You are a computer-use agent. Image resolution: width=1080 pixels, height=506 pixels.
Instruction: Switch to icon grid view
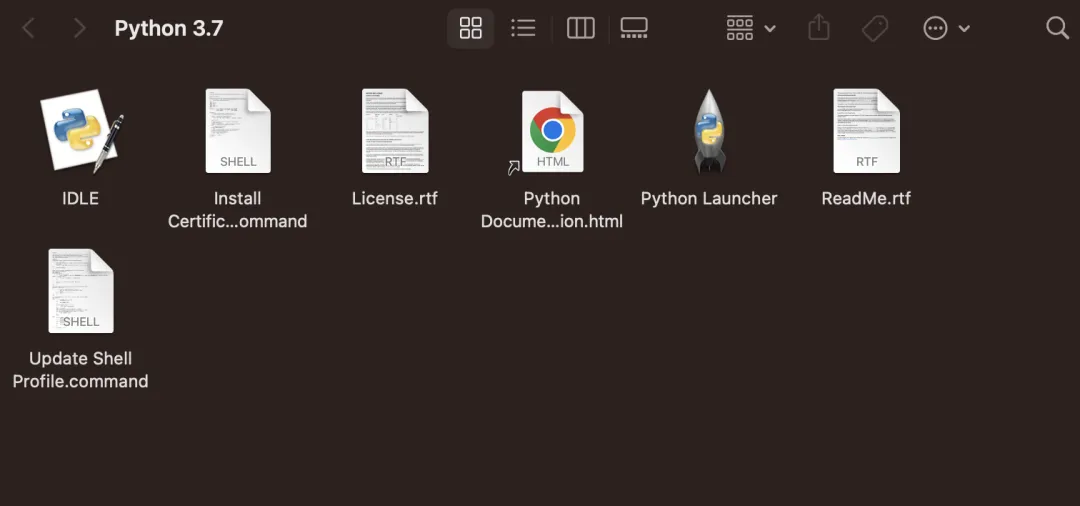pyautogui.click(x=470, y=28)
